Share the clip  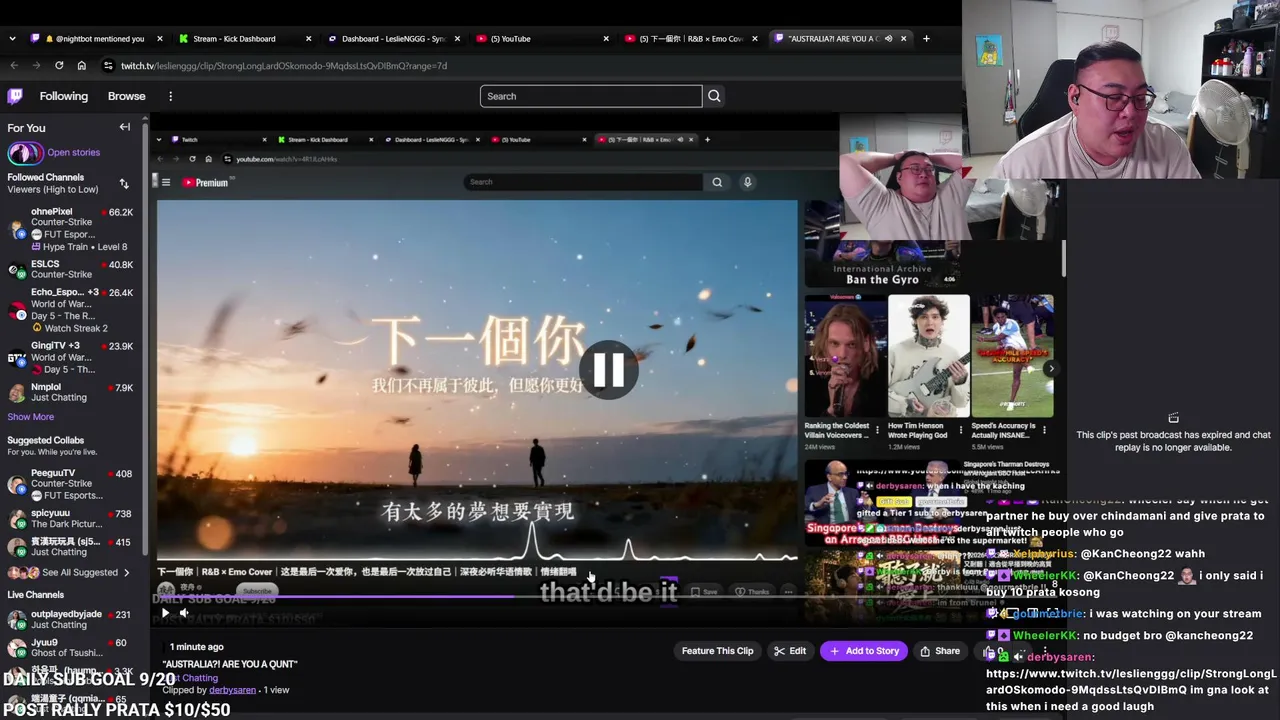pos(939,651)
